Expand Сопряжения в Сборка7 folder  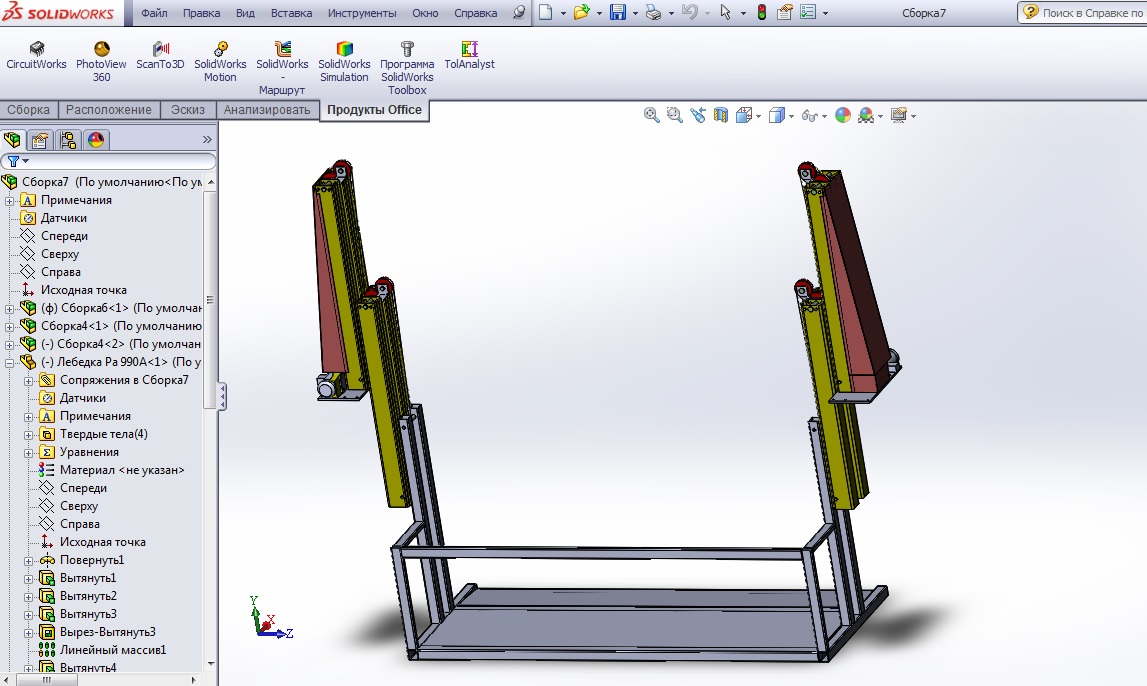(29, 380)
